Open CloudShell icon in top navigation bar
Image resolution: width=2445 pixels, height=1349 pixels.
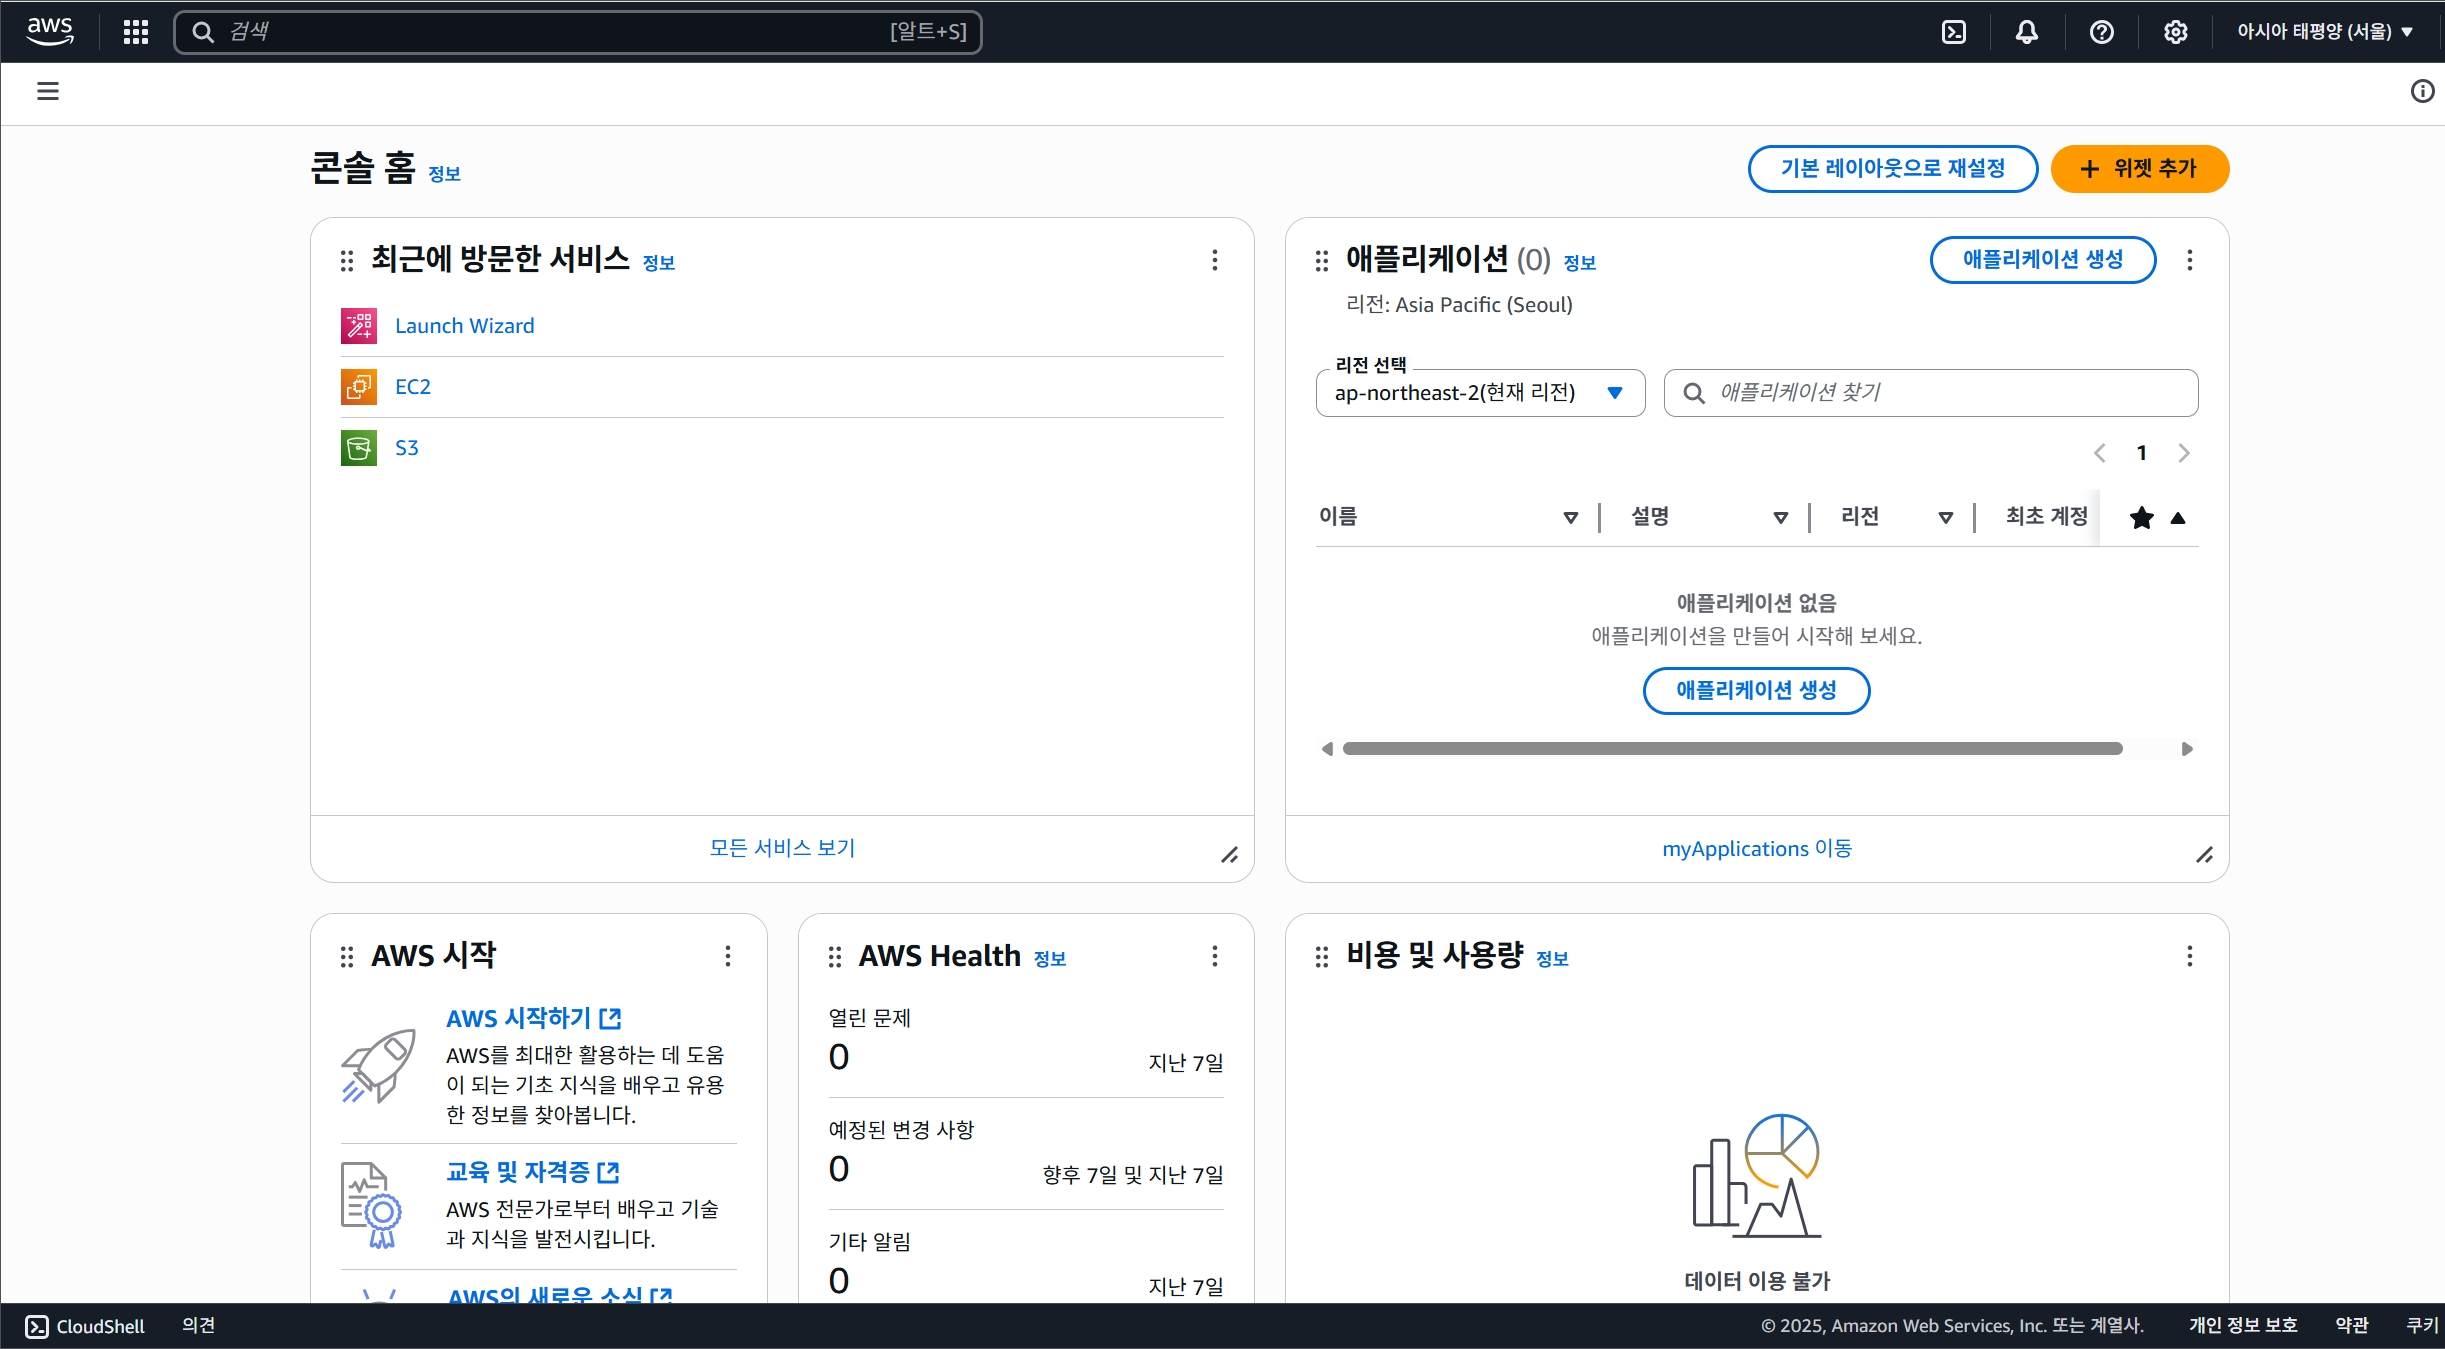1954,32
